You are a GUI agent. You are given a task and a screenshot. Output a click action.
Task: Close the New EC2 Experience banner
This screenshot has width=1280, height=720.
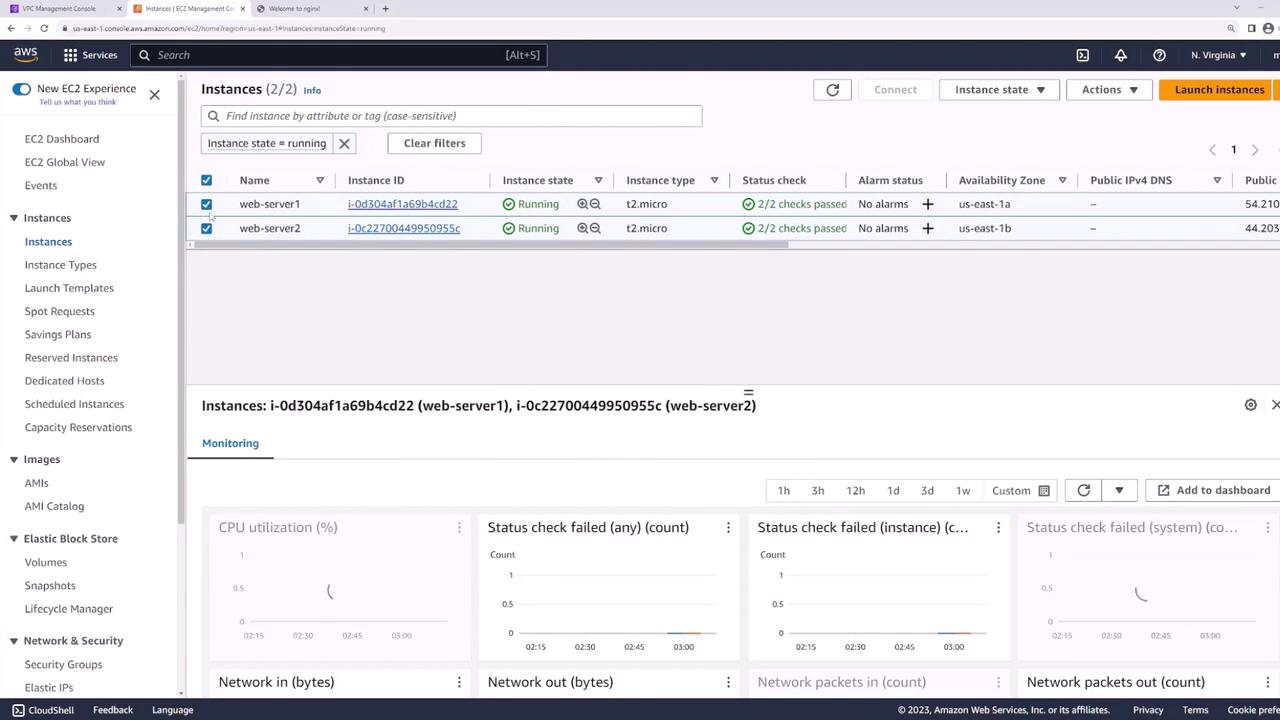point(154,95)
